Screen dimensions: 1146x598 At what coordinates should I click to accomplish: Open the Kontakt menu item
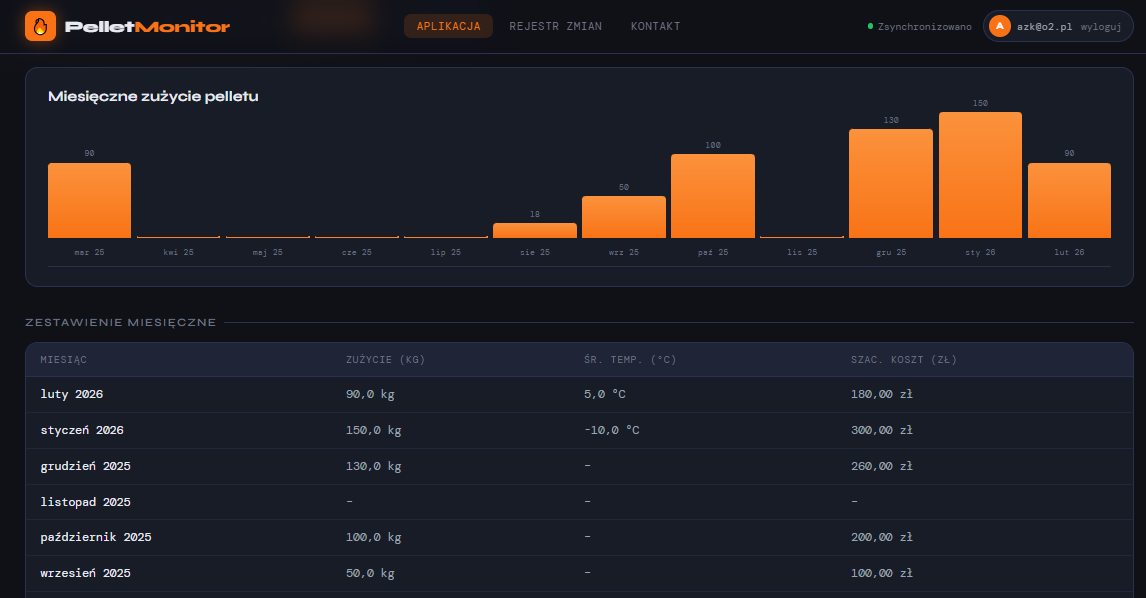pos(655,26)
